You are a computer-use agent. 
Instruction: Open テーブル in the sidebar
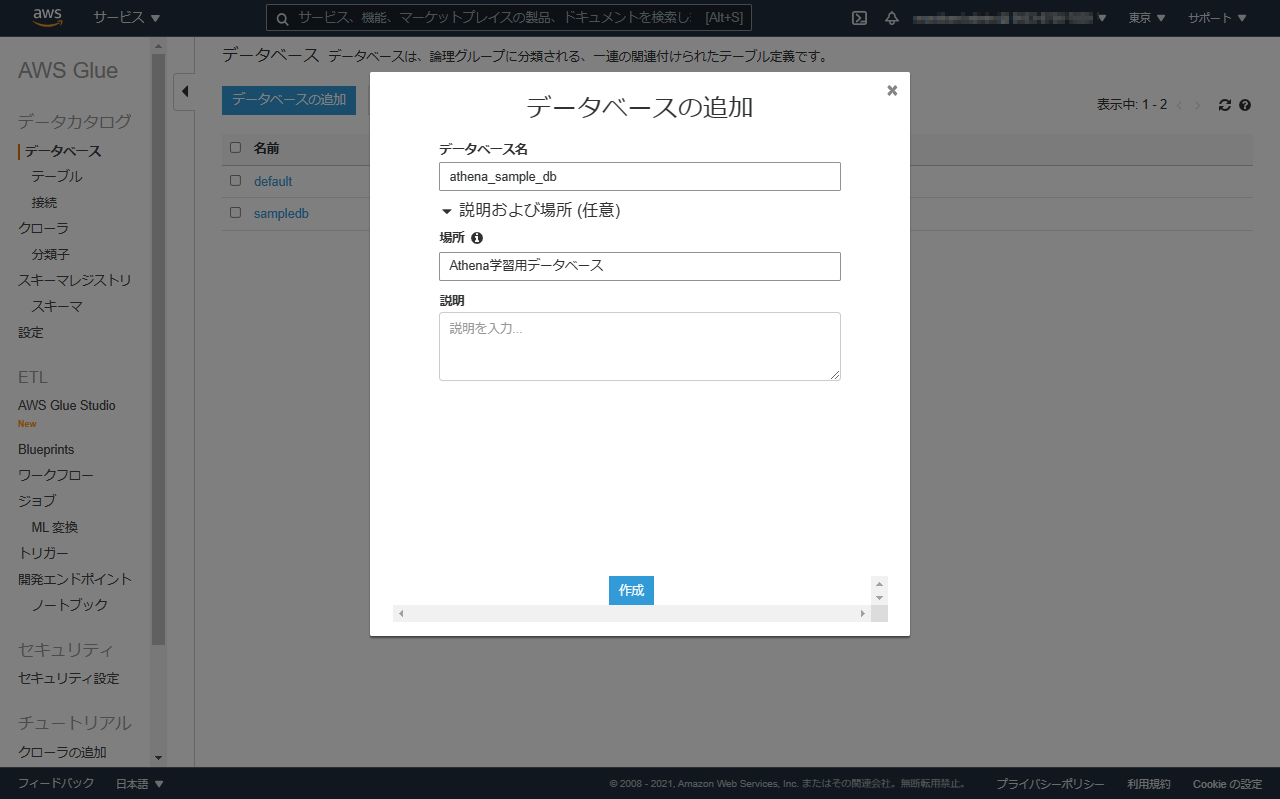click(57, 177)
